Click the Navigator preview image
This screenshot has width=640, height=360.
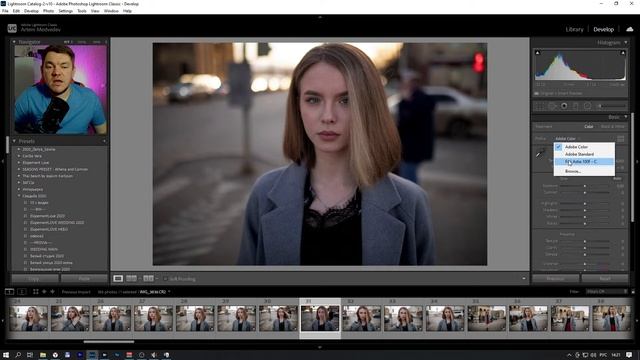(60, 90)
